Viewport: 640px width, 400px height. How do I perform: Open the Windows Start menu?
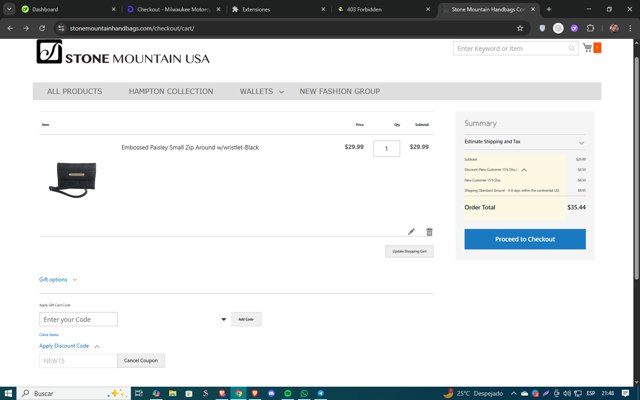point(8,393)
